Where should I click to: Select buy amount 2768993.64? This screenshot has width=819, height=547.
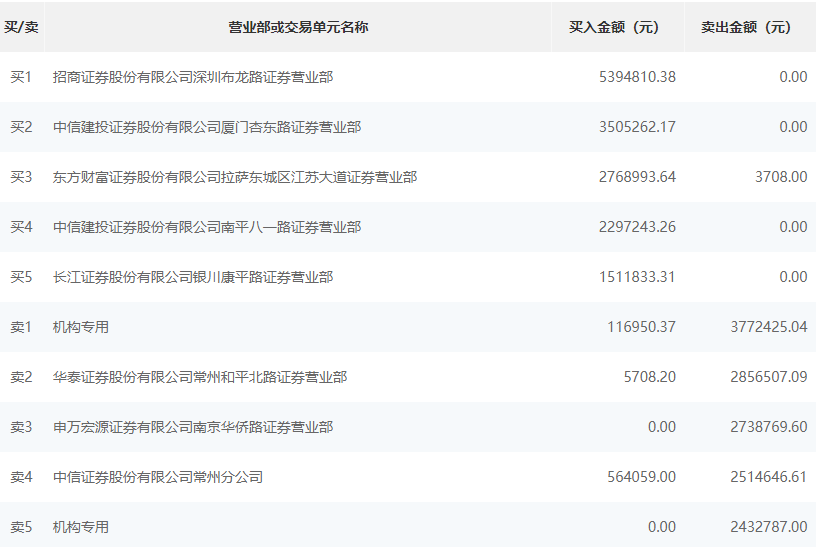pyautogui.click(x=637, y=177)
